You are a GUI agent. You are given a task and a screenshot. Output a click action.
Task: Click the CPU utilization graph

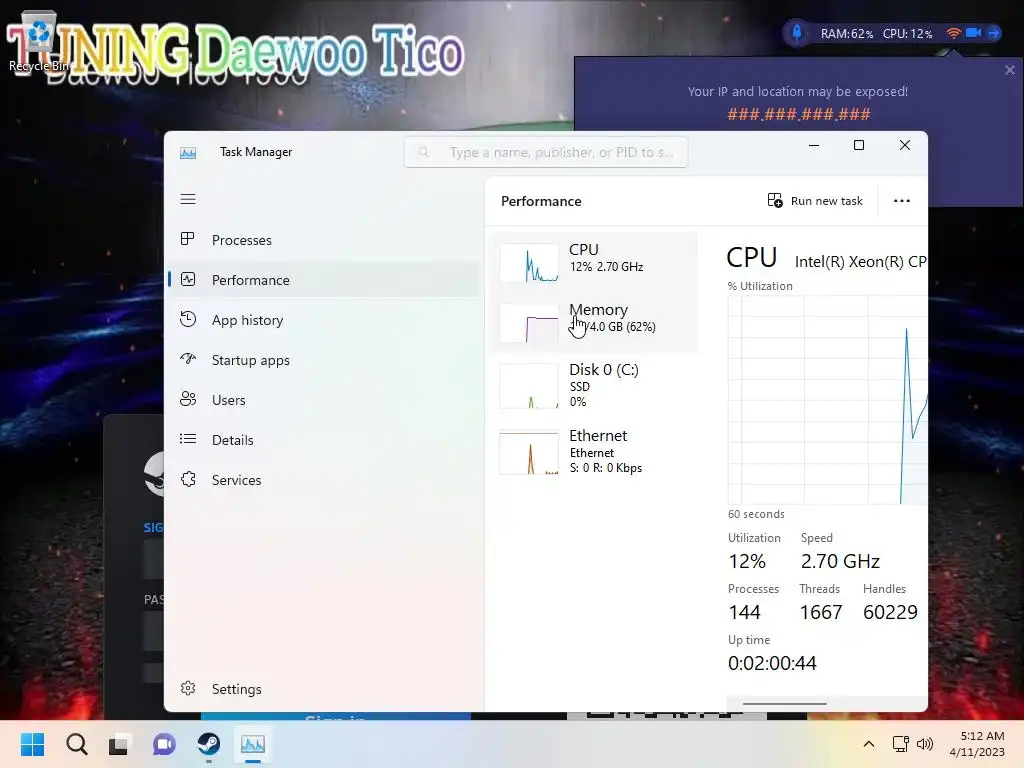(827, 400)
